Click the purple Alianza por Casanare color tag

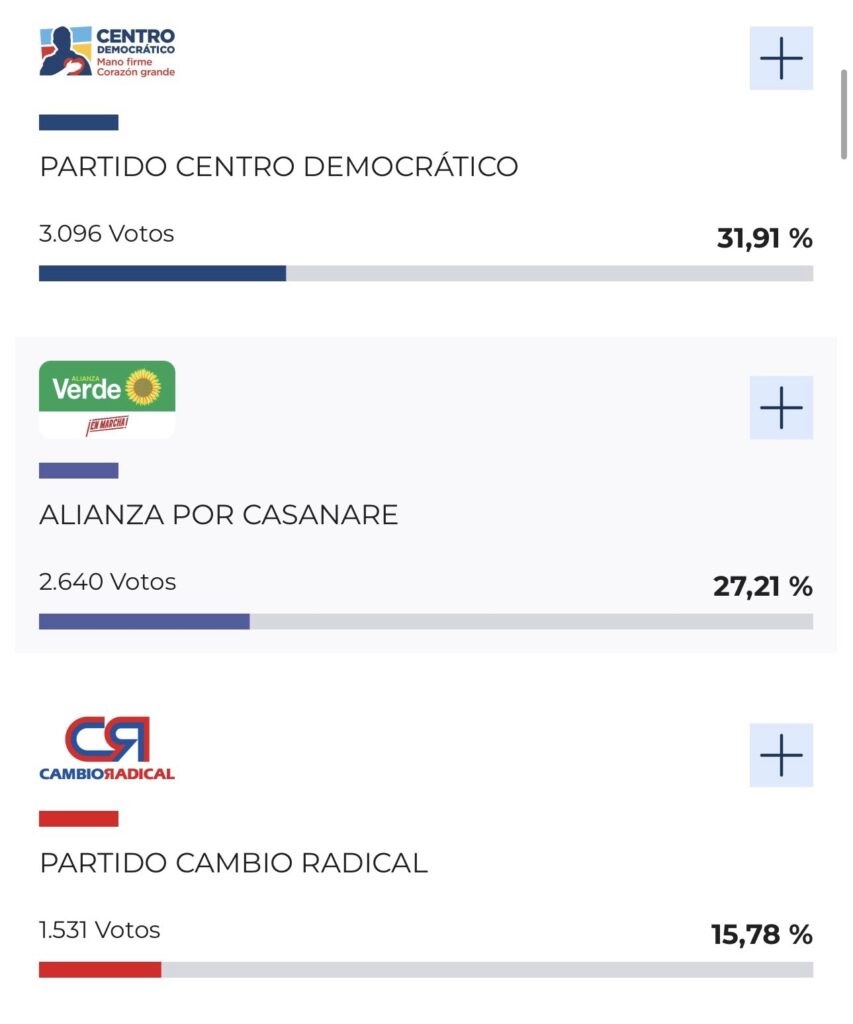79,470
